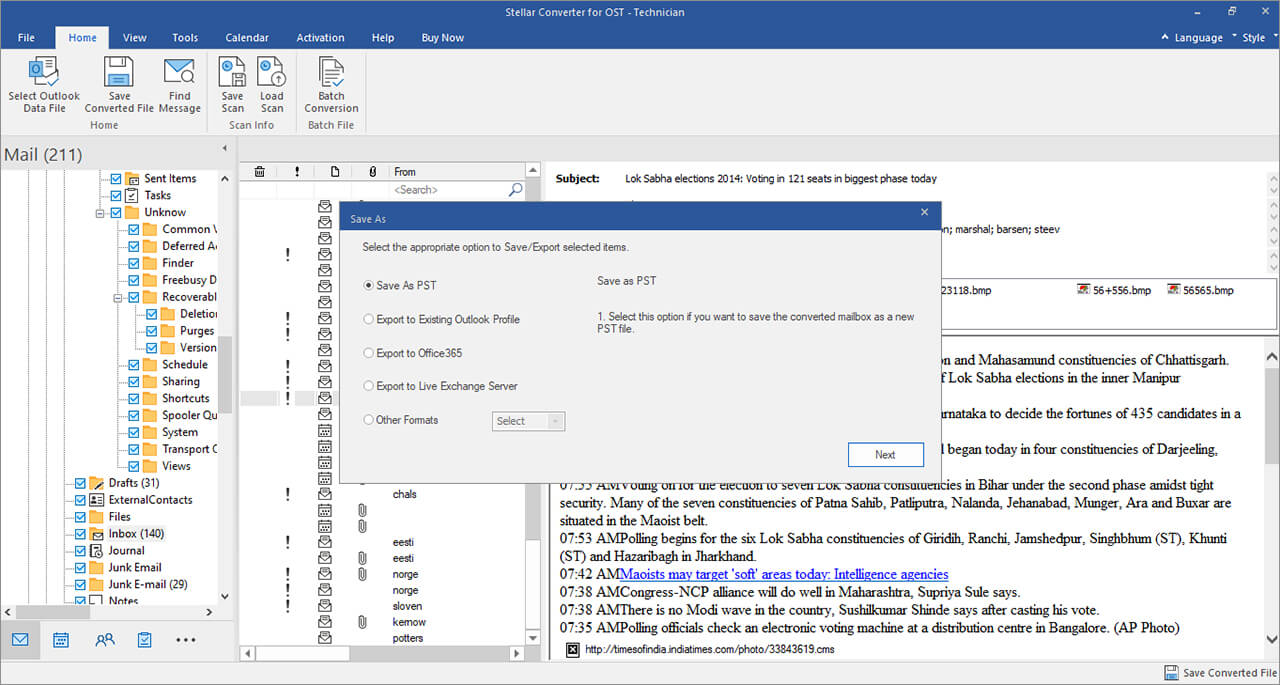The width and height of the screenshot is (1280, 685).
Task: Click Next in Save As dialog
Action: pyautogui.click(x=885, y=454)
